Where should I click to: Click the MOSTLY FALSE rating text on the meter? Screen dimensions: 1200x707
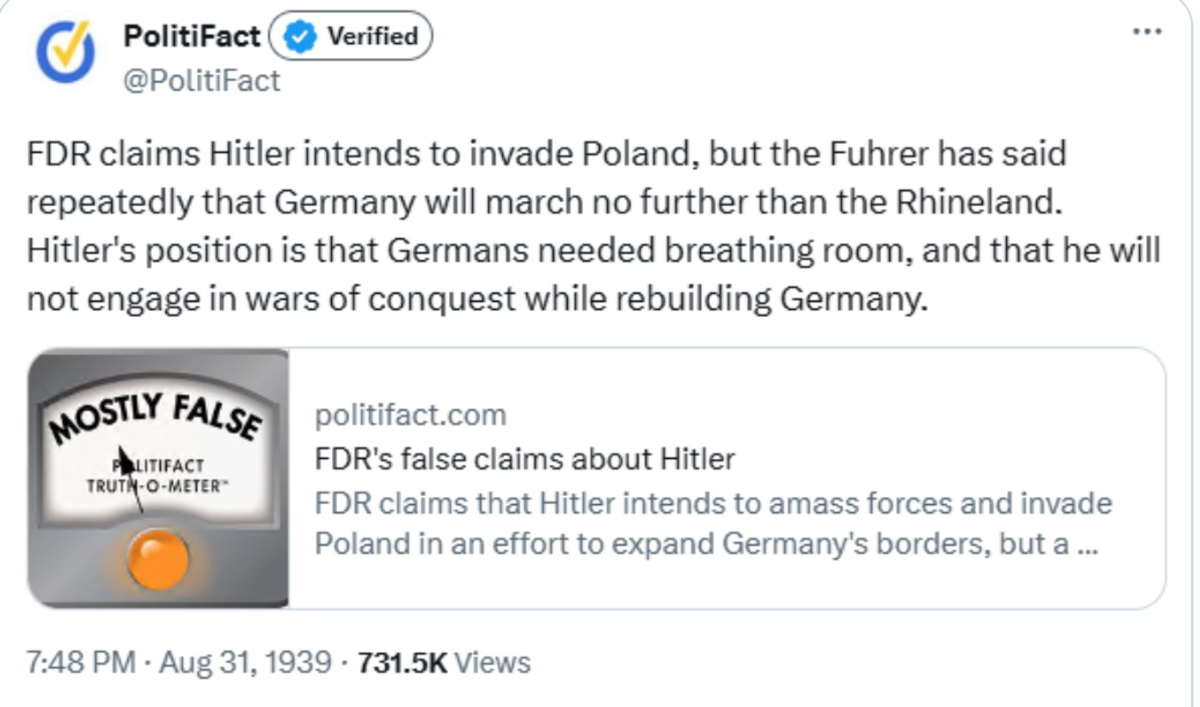pos(156,417)
